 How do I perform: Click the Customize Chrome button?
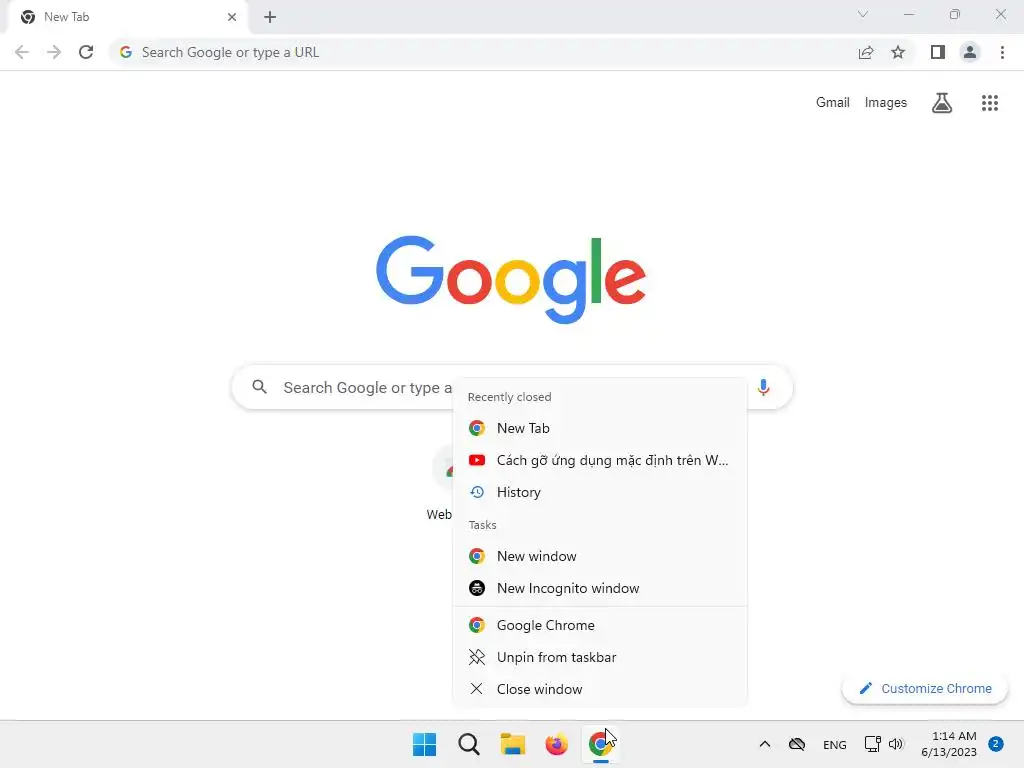925,688
